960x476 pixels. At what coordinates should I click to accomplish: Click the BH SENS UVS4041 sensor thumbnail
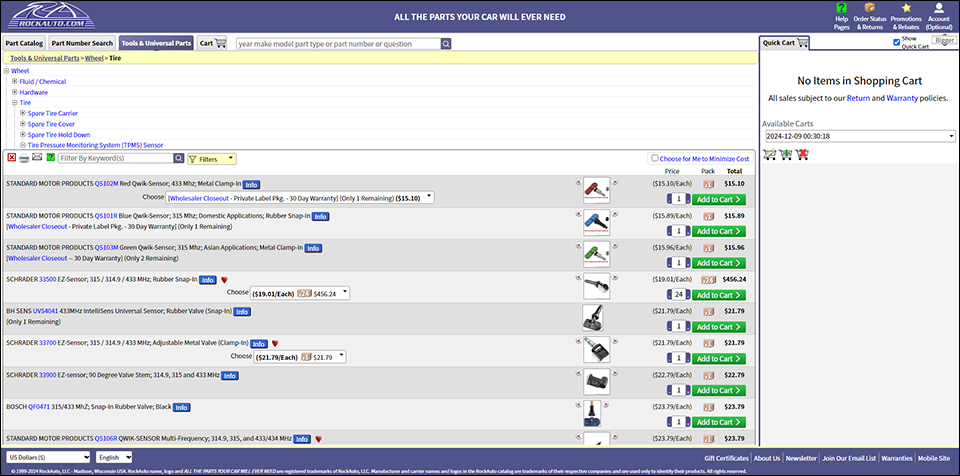pos(593,317)
